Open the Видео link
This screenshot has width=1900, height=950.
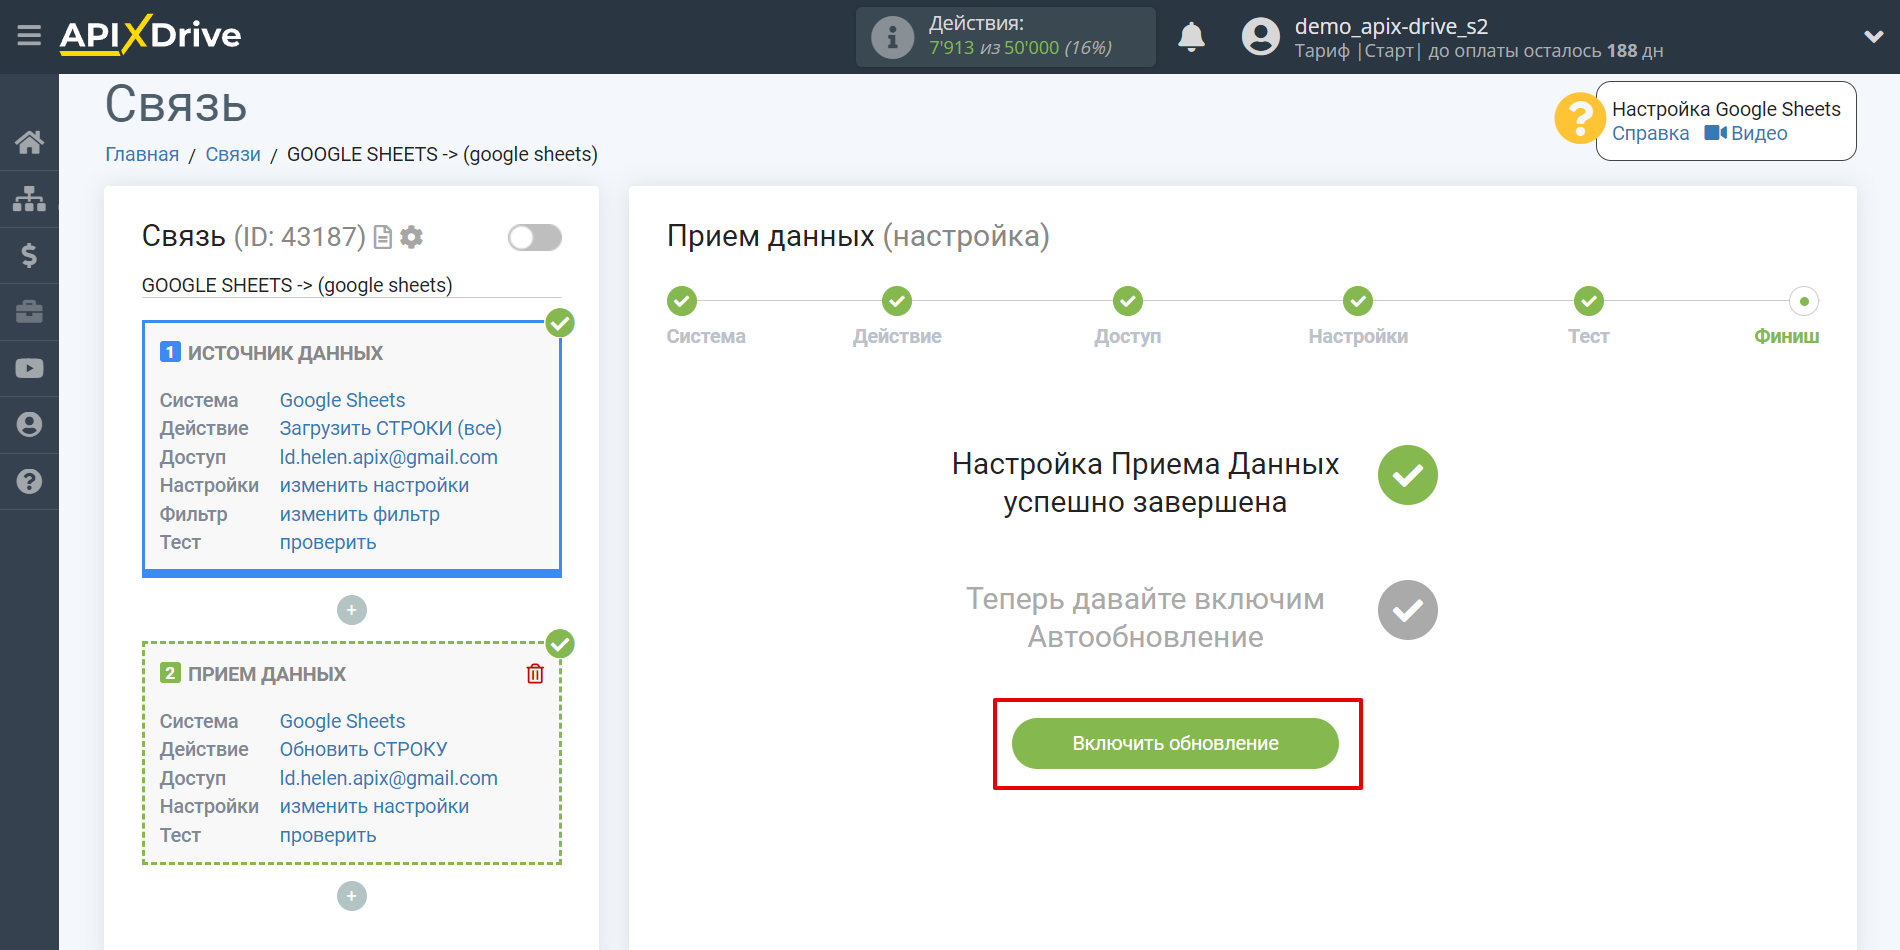point(1746,134)
